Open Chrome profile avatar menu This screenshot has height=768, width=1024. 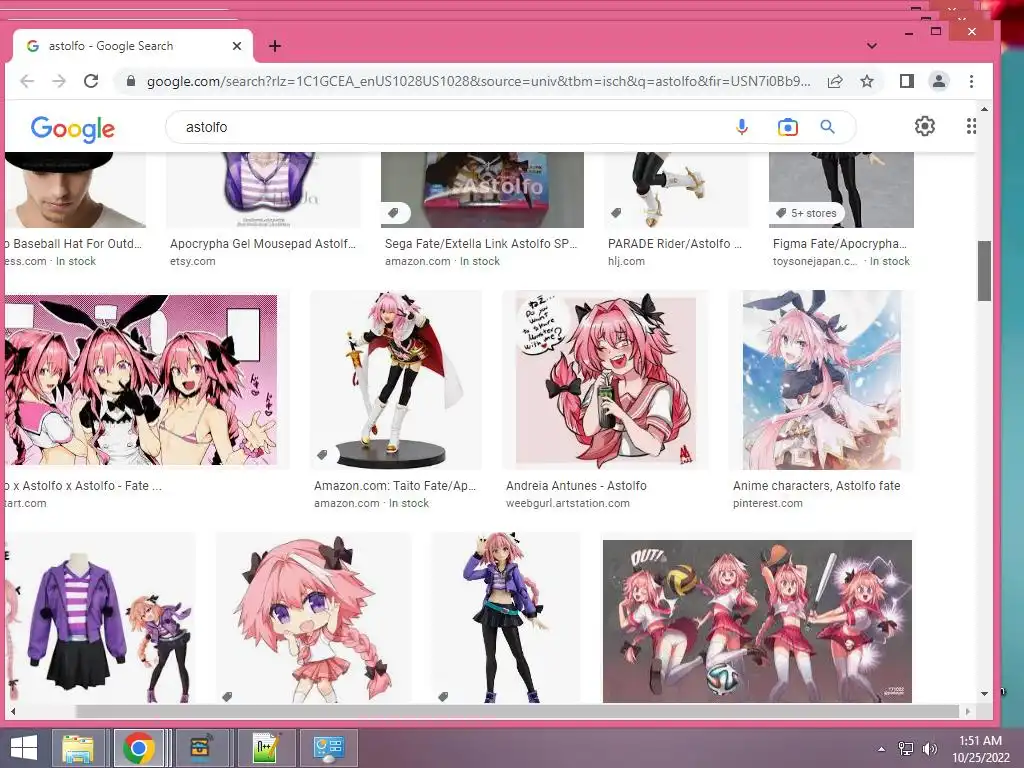pos(938,81)
